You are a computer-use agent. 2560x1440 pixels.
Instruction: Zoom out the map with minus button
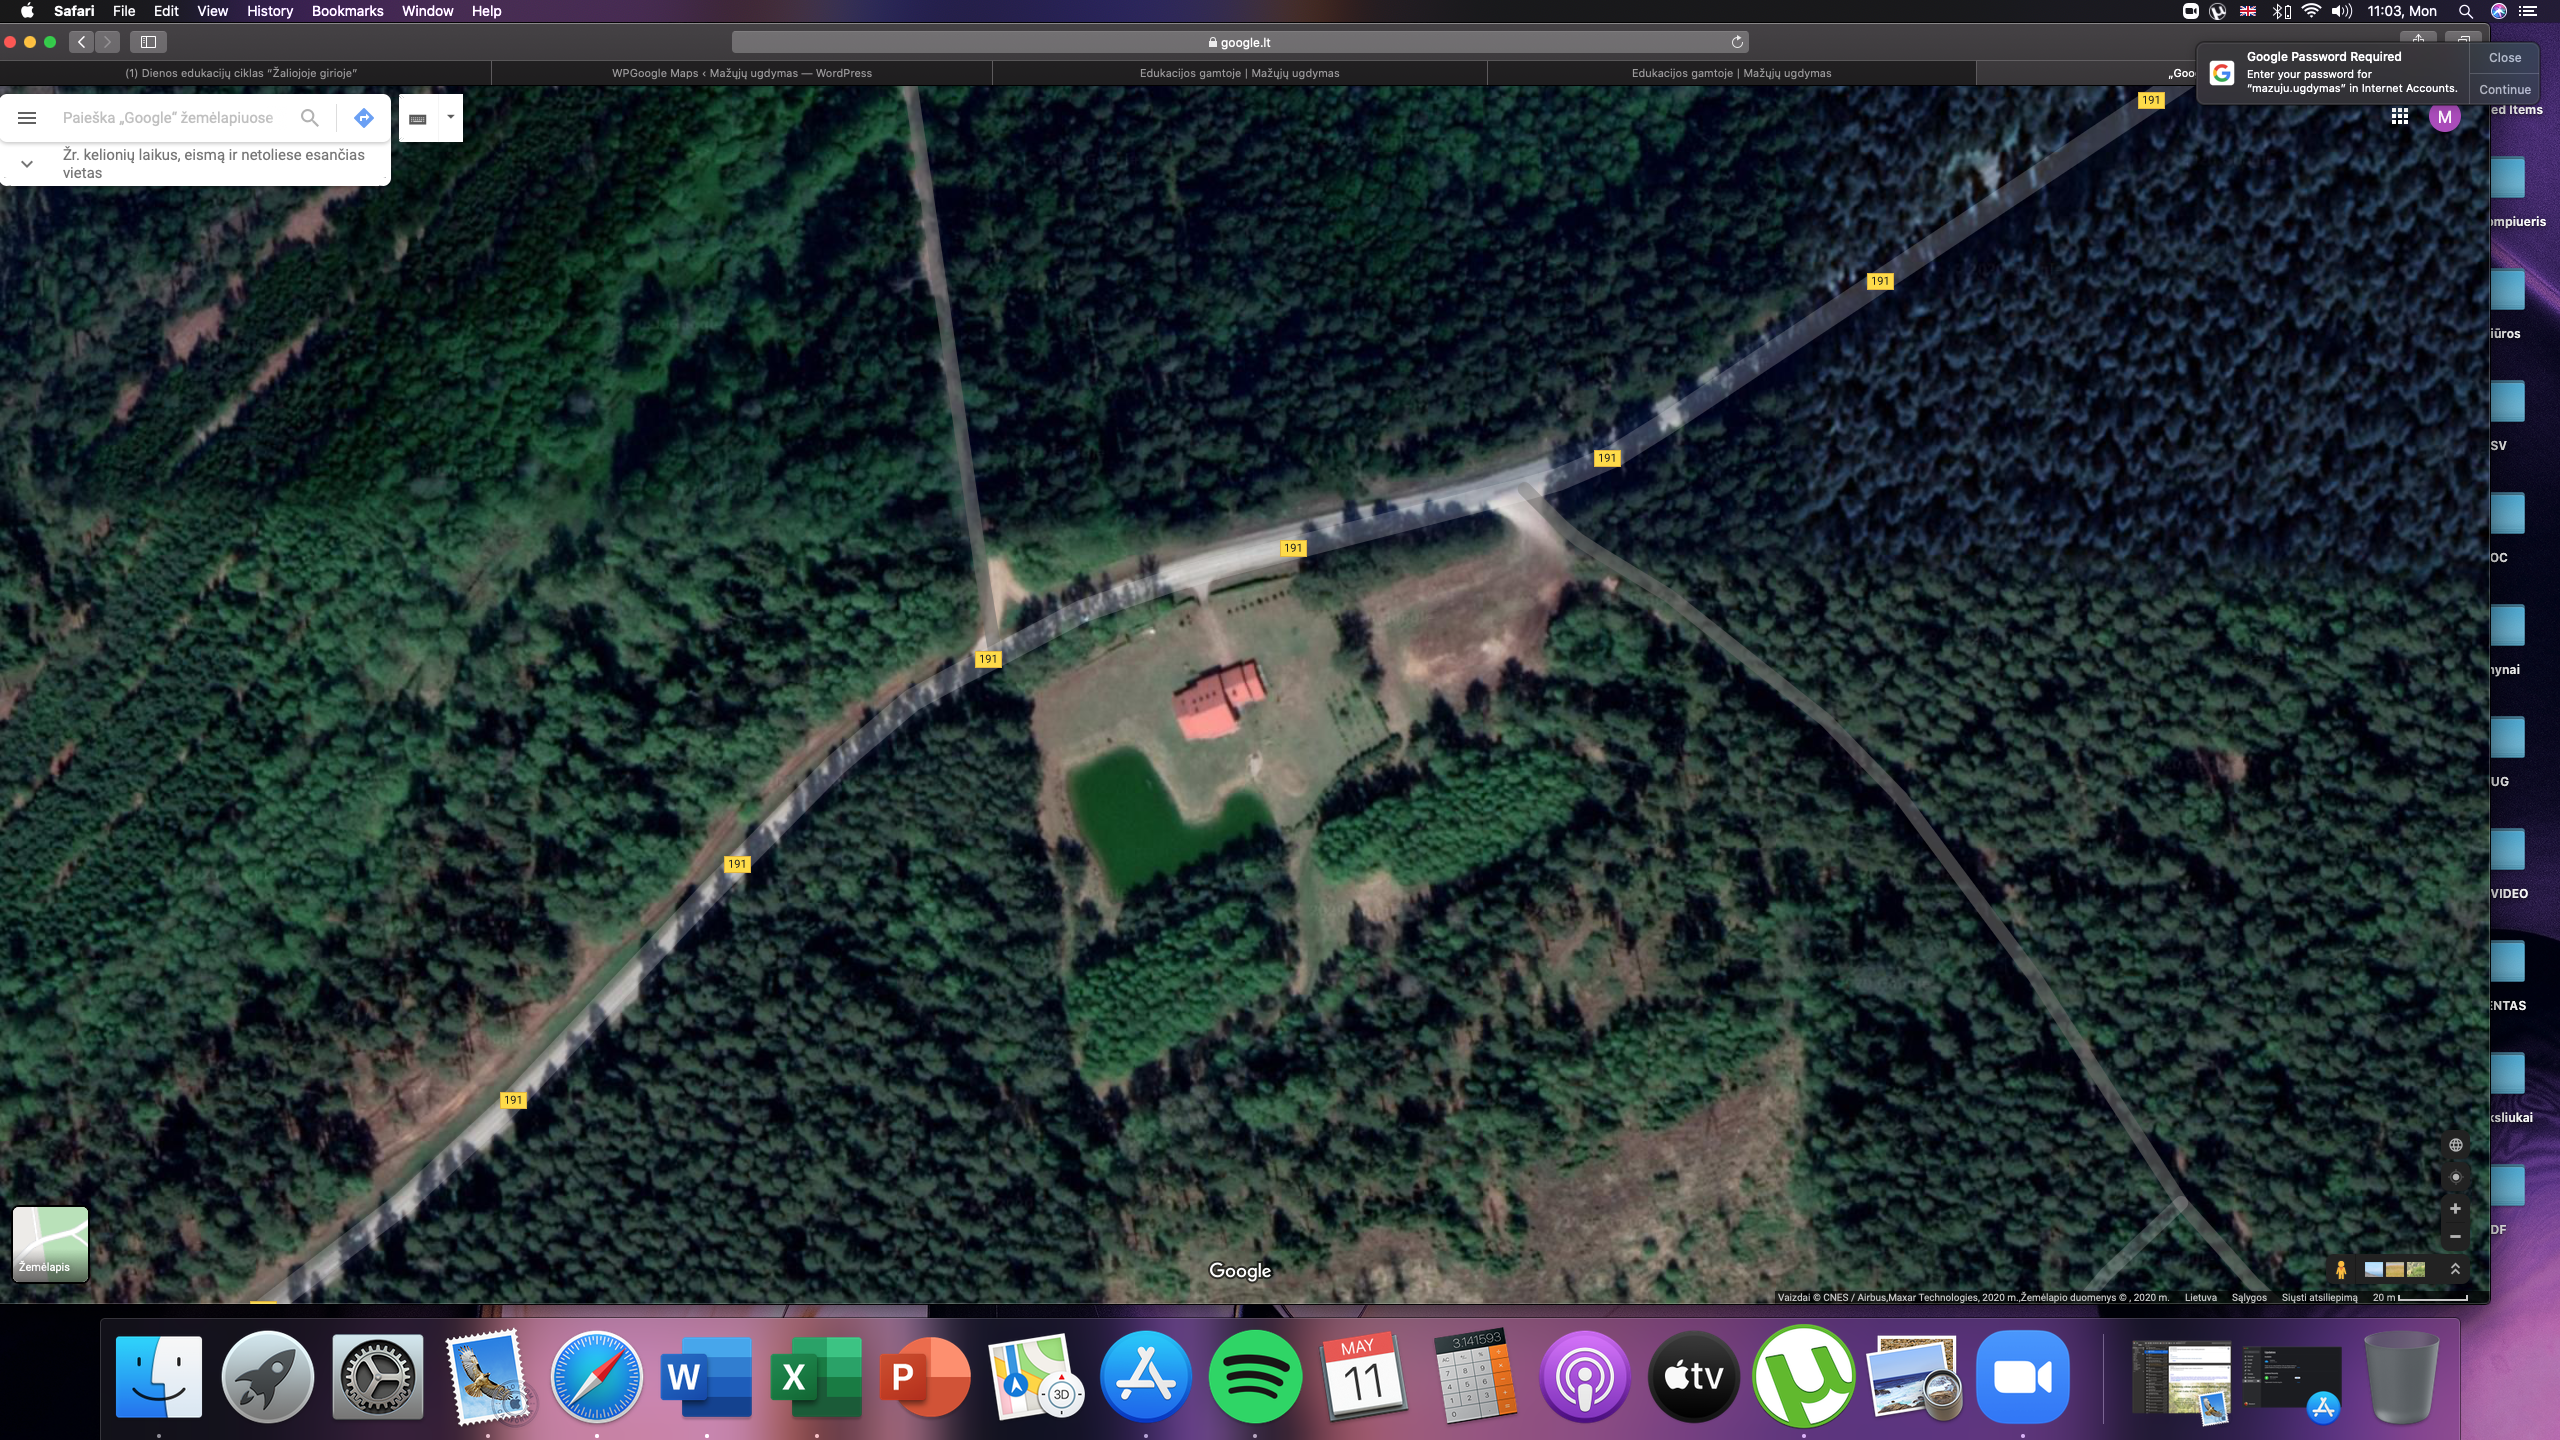(2455, 1237)
